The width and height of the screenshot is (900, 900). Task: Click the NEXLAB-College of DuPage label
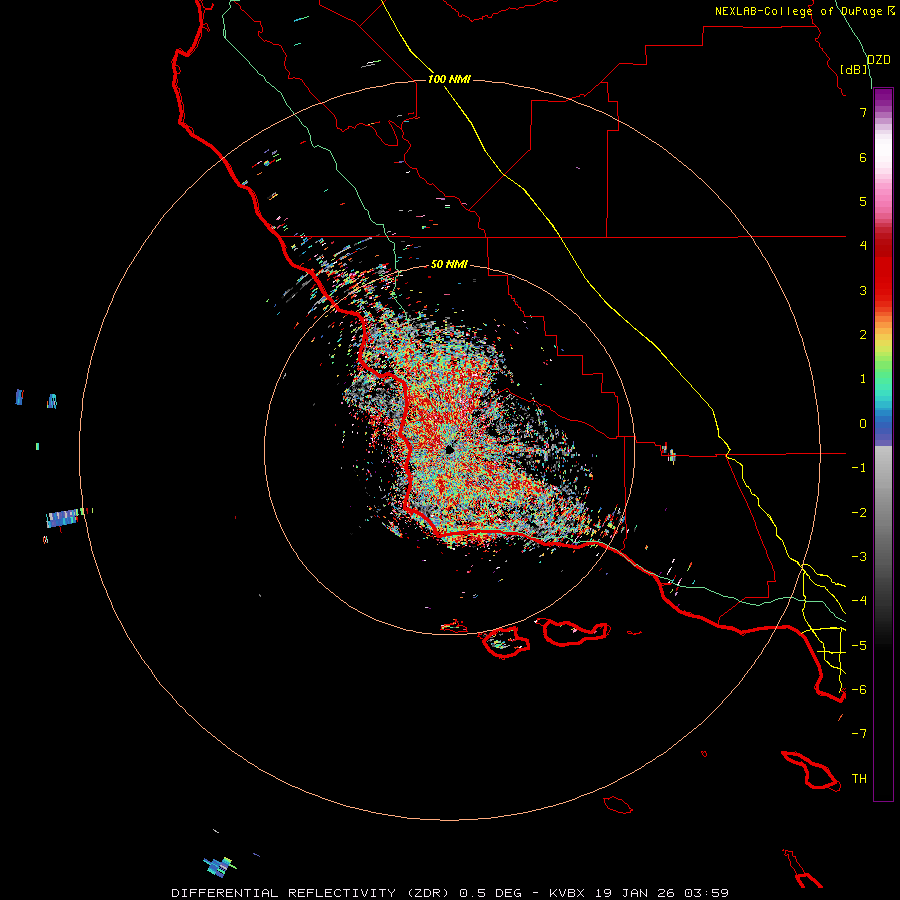(800, 11)
